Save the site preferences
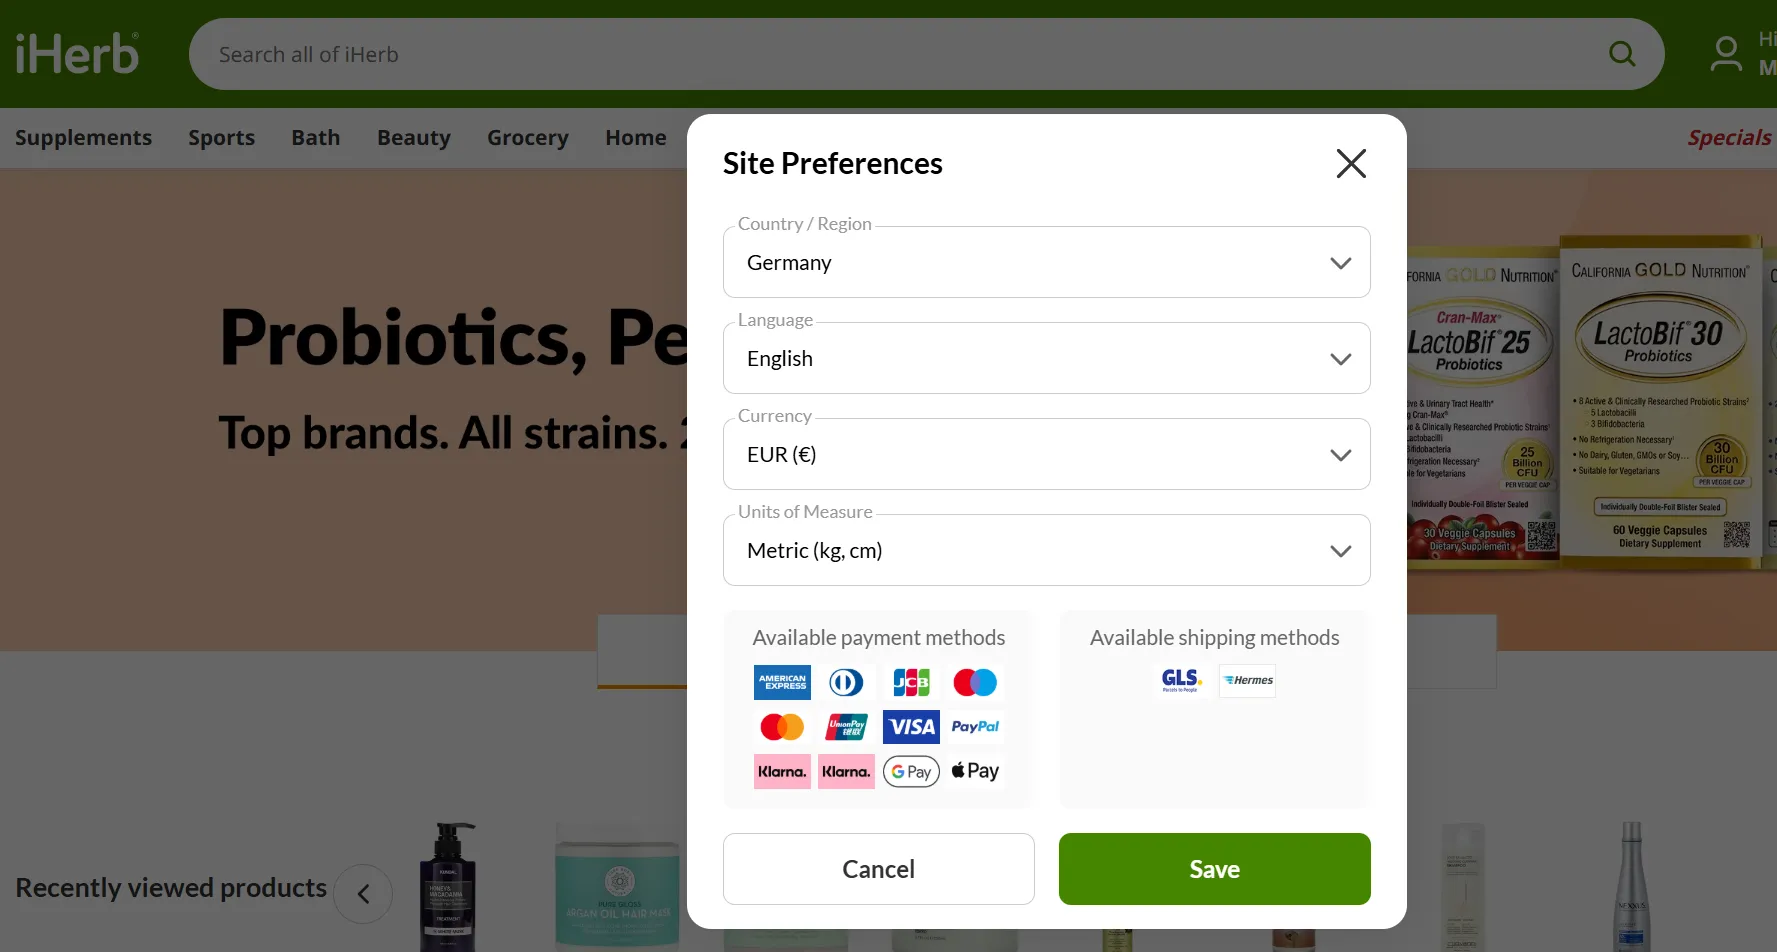1777x952 pixels. coord(1214,869)
